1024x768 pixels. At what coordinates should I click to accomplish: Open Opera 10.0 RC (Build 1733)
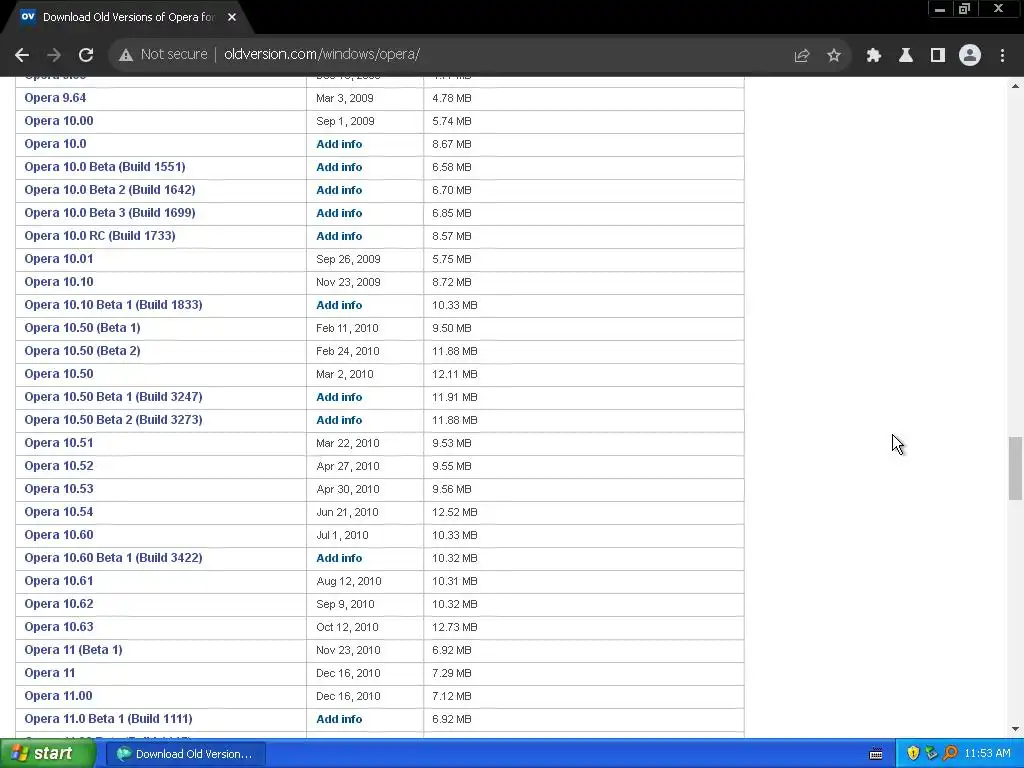tap(100, 236)
